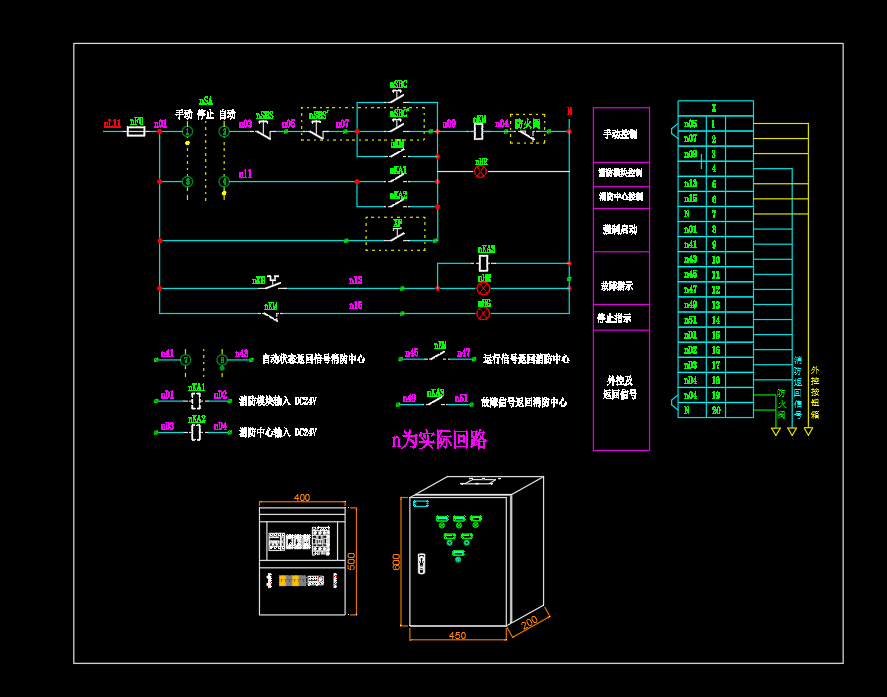Viewport: 887px width, 697px height.
Task: Click the red N neutral label
Action: [x=570, y=111]
